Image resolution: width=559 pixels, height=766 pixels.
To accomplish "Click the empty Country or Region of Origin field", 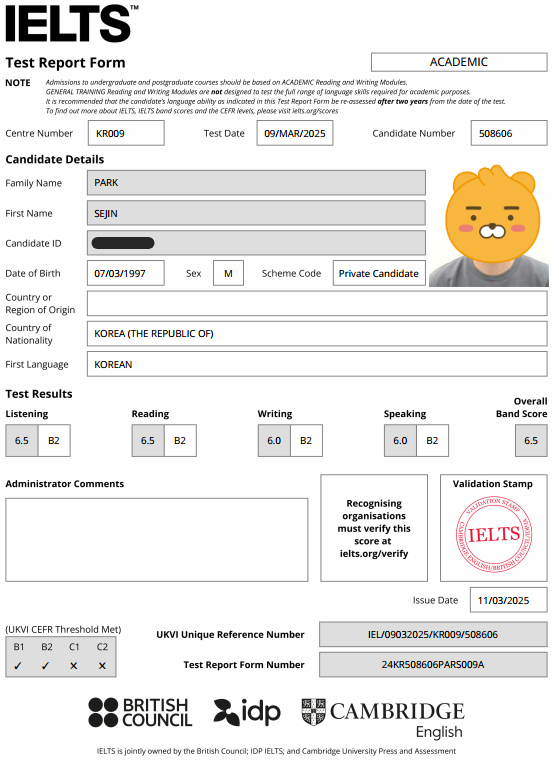I will point(317,303).
